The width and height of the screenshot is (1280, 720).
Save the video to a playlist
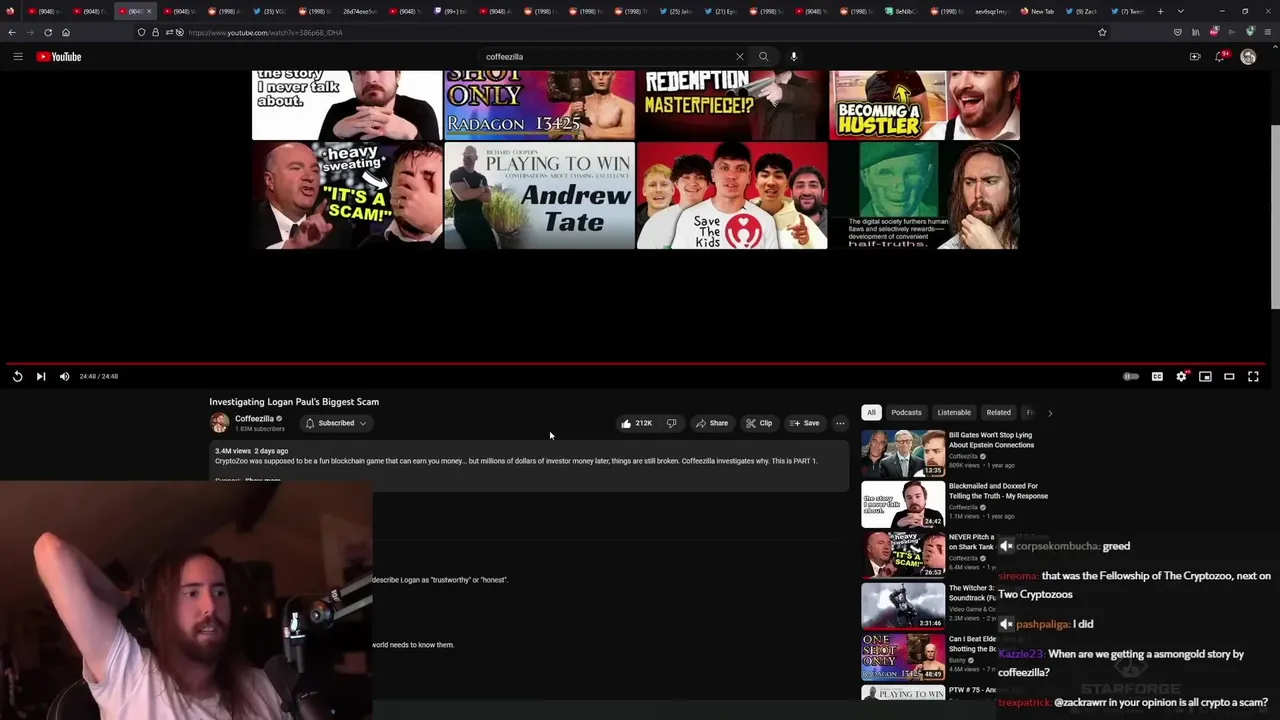click(805, 423)
